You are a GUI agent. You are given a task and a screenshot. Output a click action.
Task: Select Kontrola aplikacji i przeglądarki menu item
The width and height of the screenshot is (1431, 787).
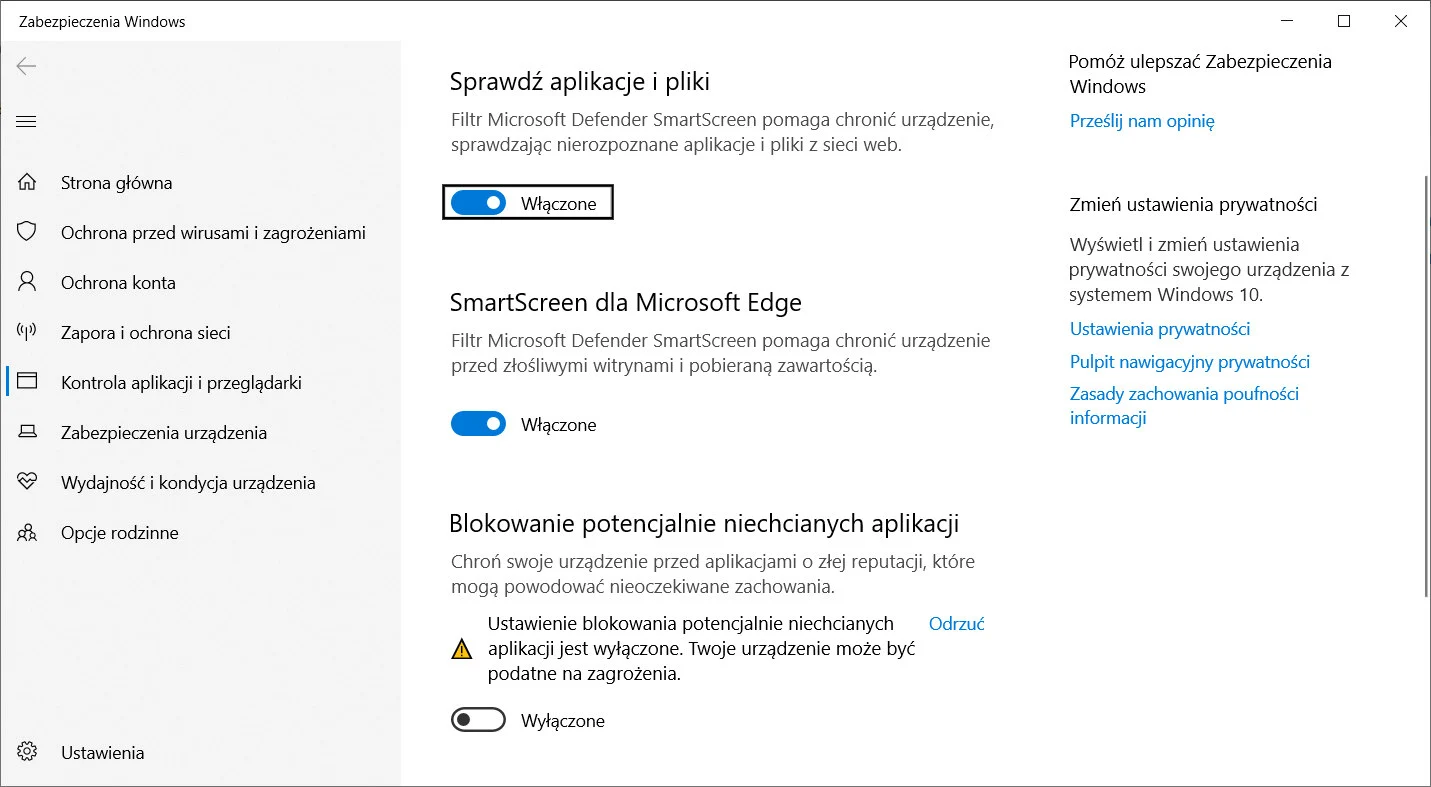tap(181, 382)
